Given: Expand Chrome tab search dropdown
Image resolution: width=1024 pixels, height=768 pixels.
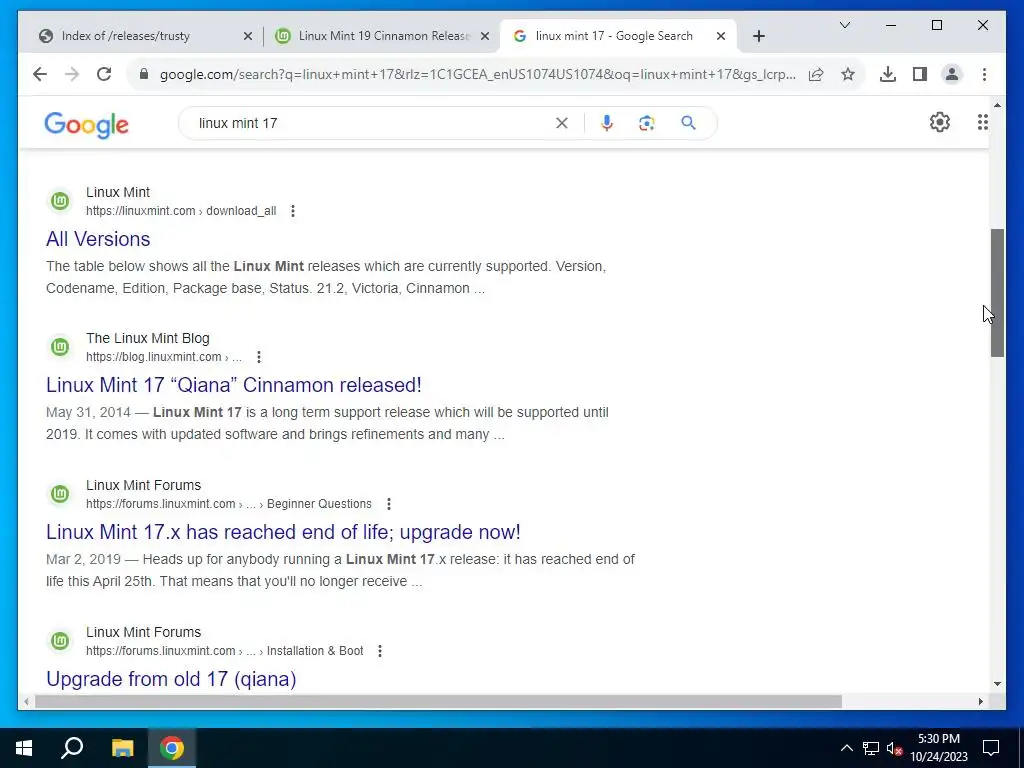Looking at the screenshot, I should (x=844, y=25).
